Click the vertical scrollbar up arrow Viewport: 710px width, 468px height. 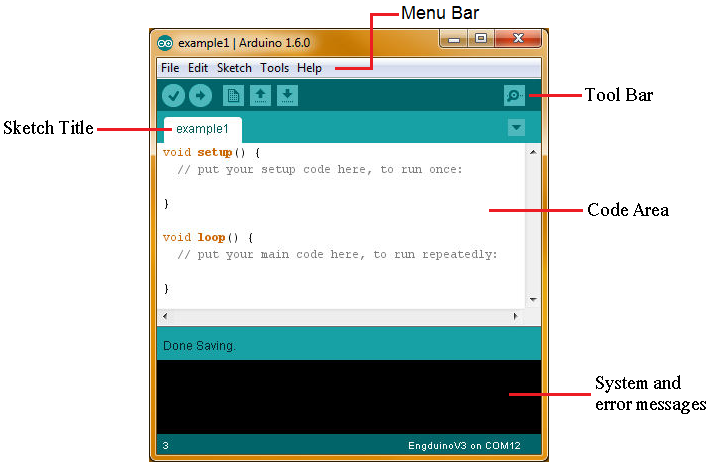[x=533, y=153]
